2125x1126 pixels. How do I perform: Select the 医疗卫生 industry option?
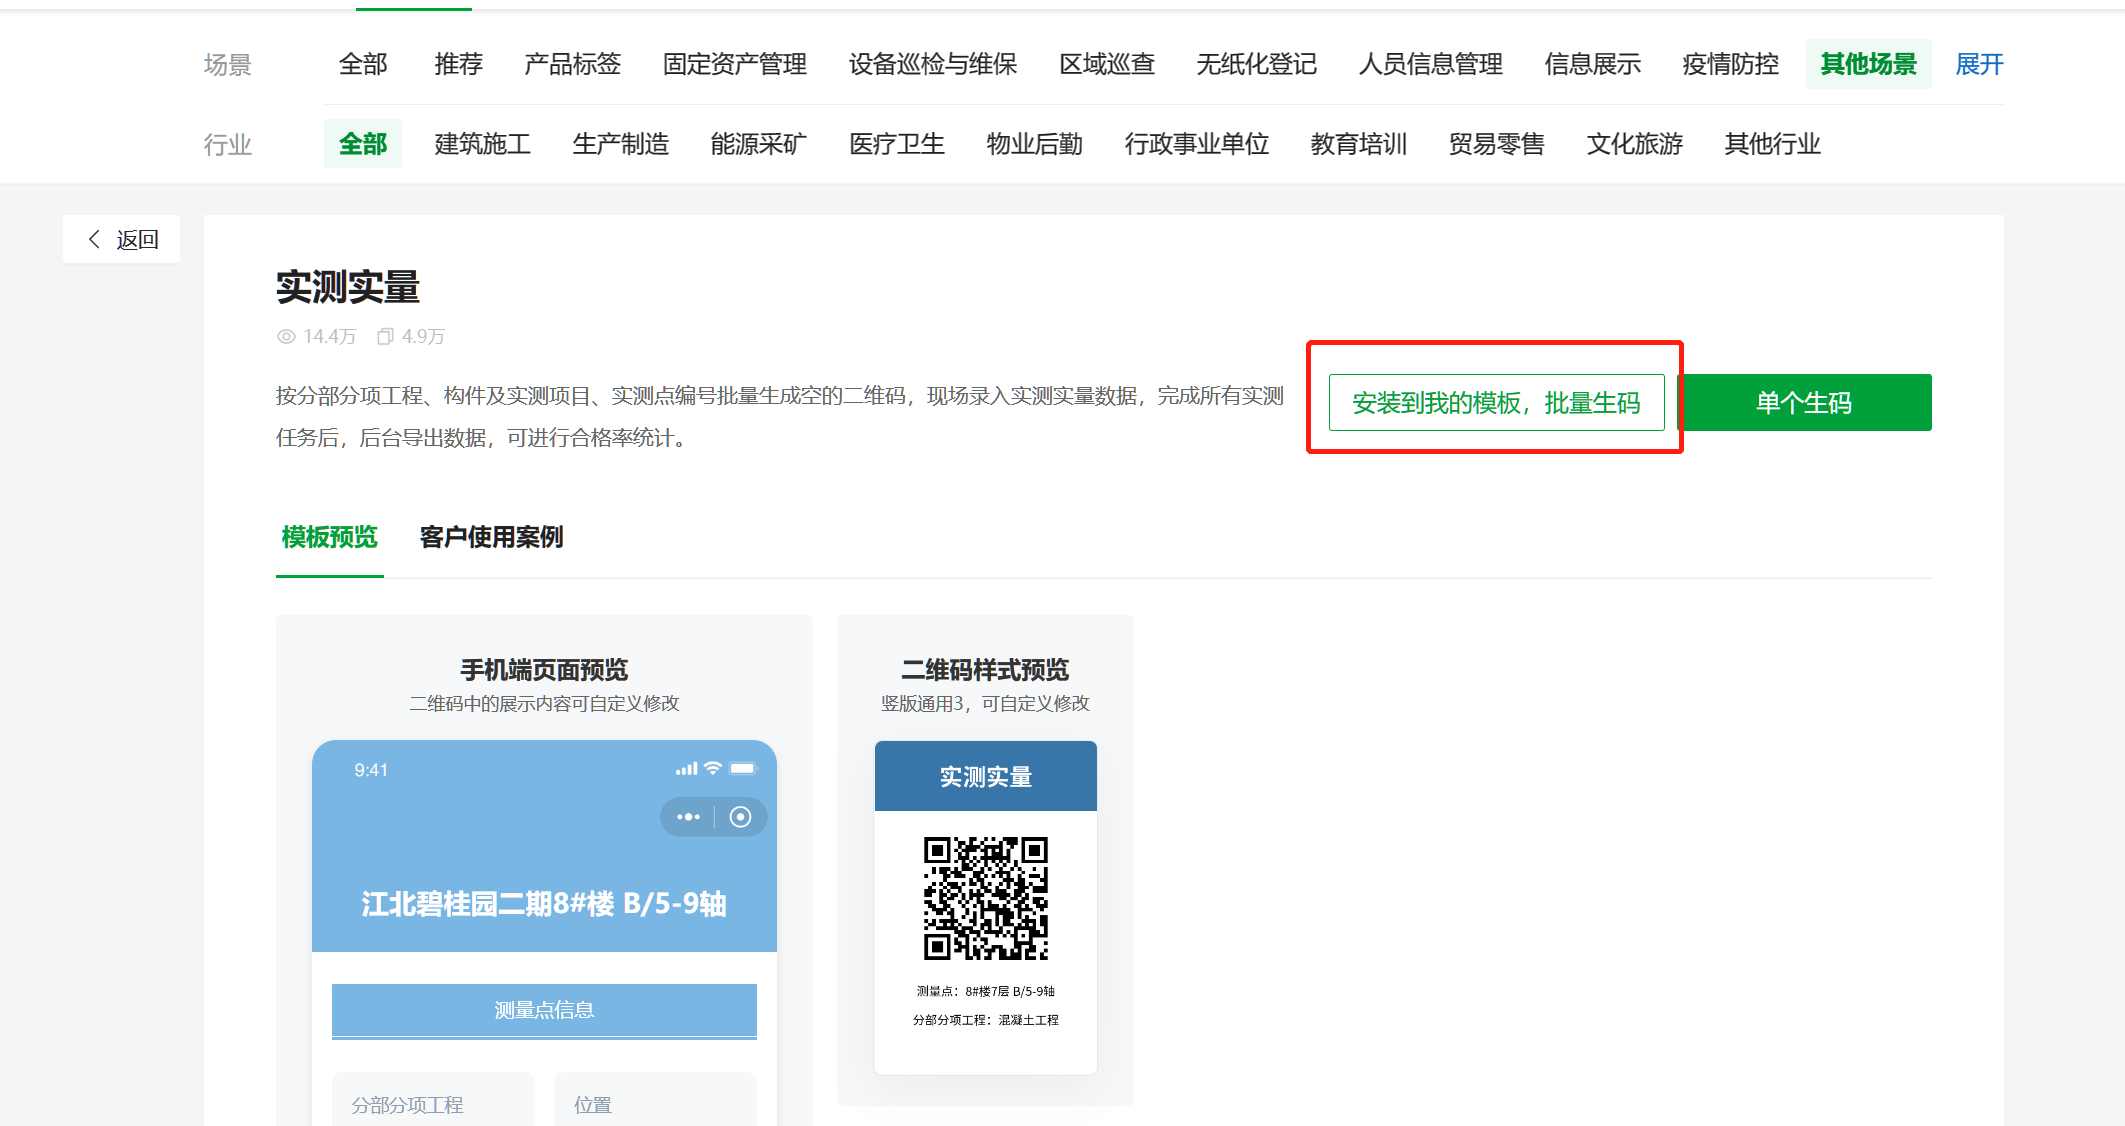[896, 144]
